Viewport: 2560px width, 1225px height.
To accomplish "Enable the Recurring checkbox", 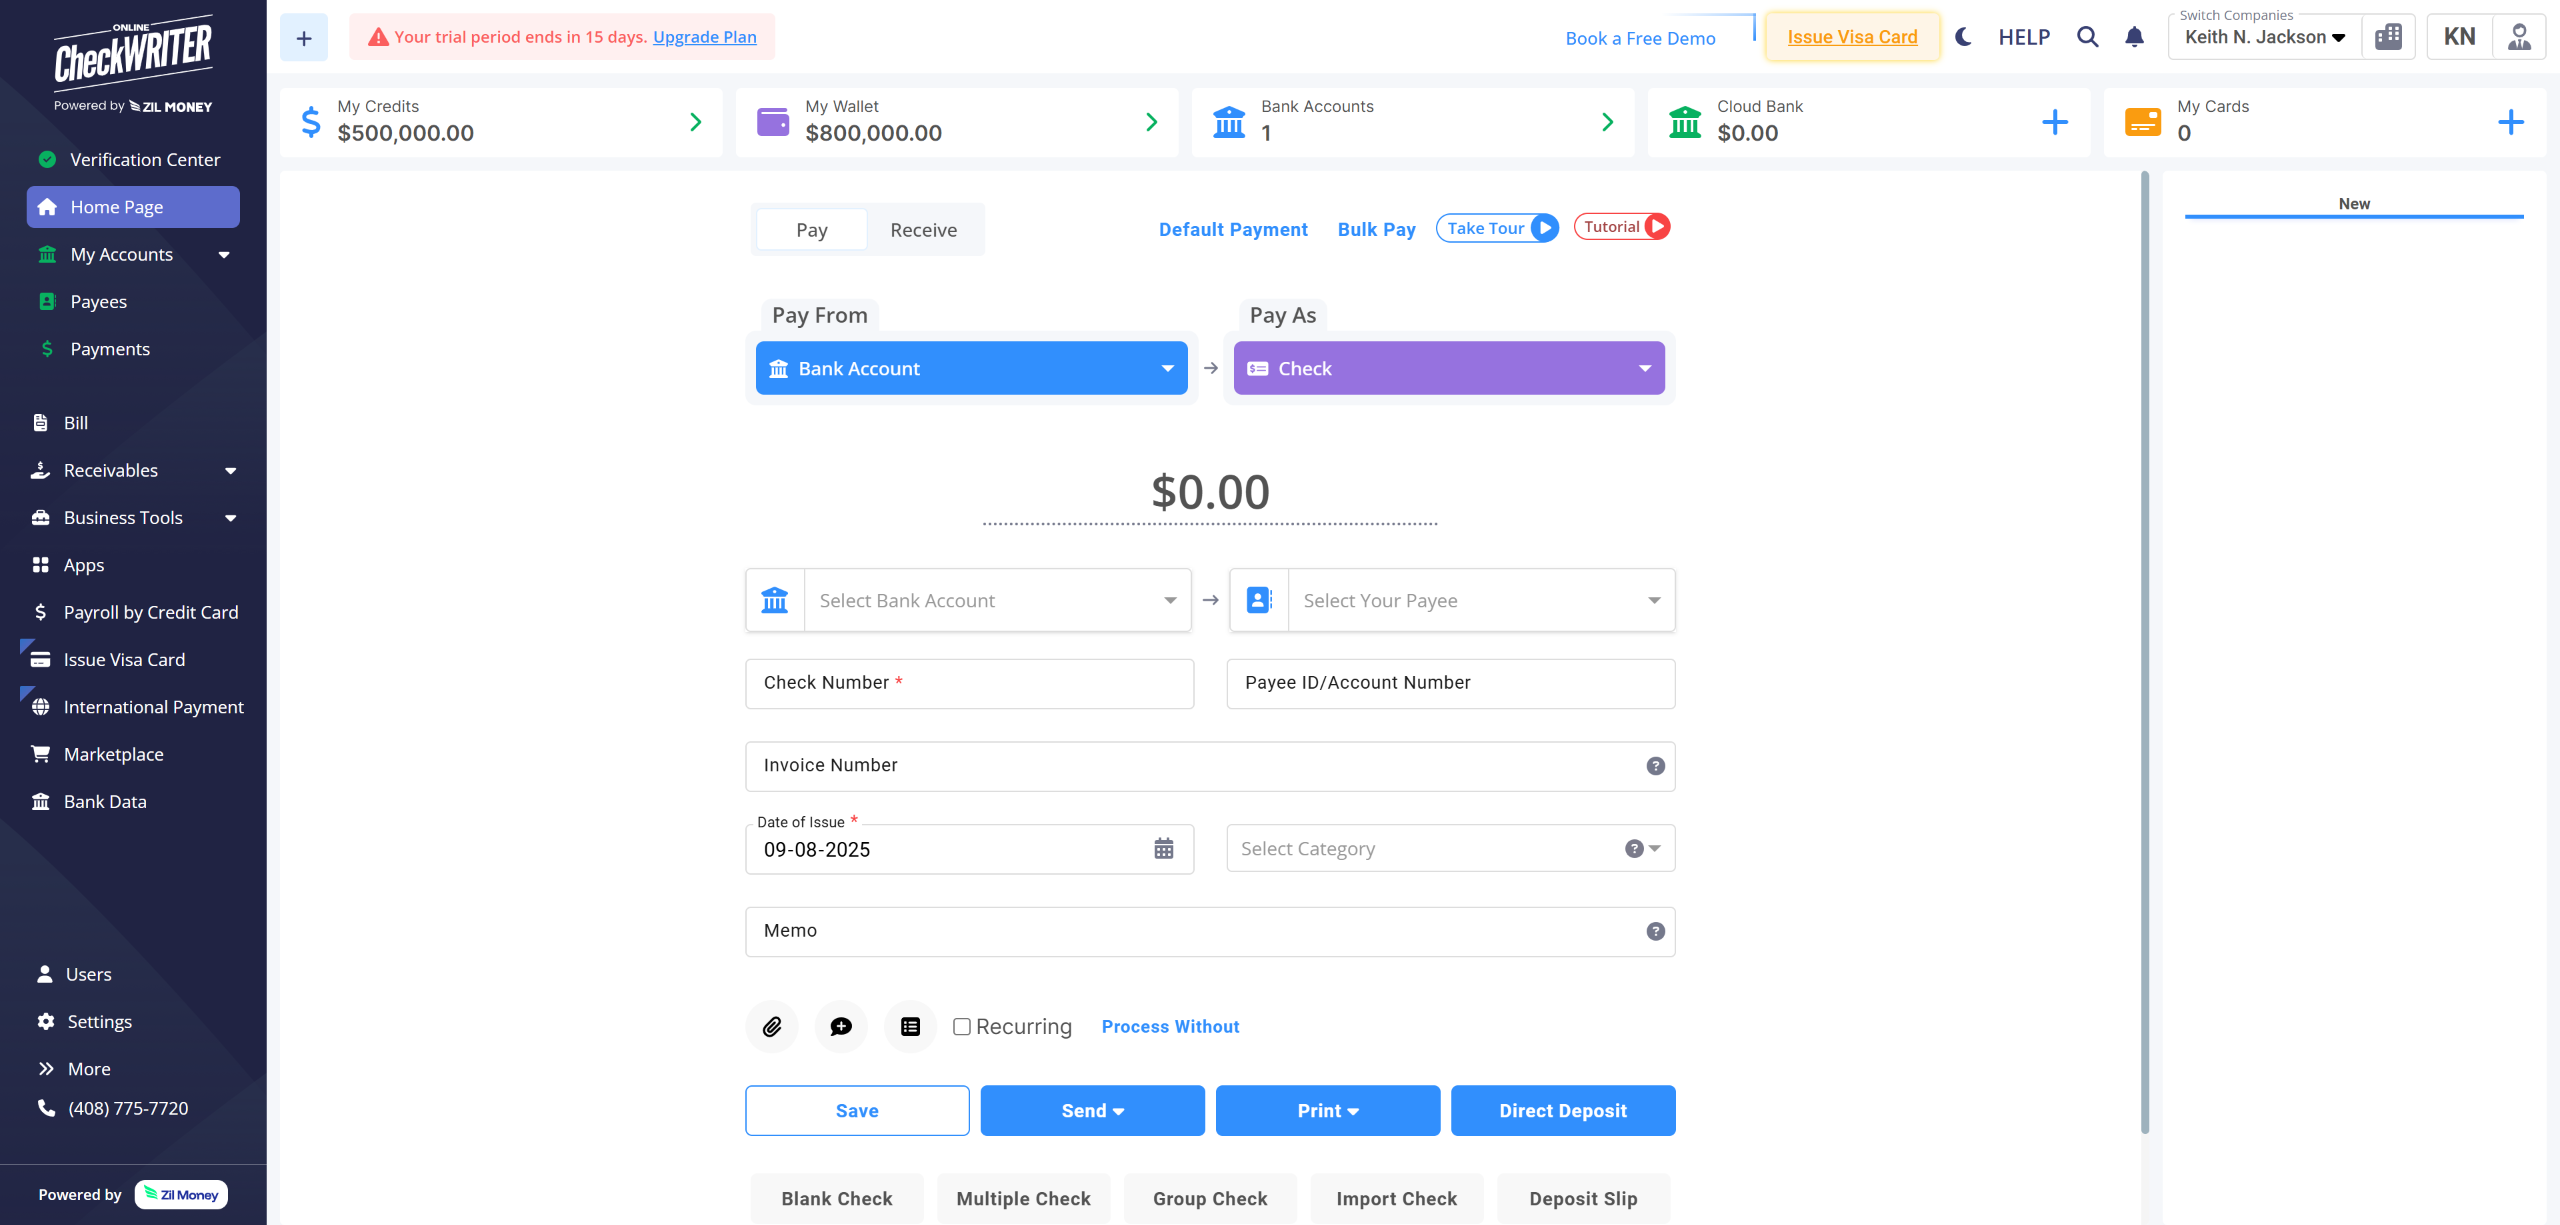I will 962,1026.
